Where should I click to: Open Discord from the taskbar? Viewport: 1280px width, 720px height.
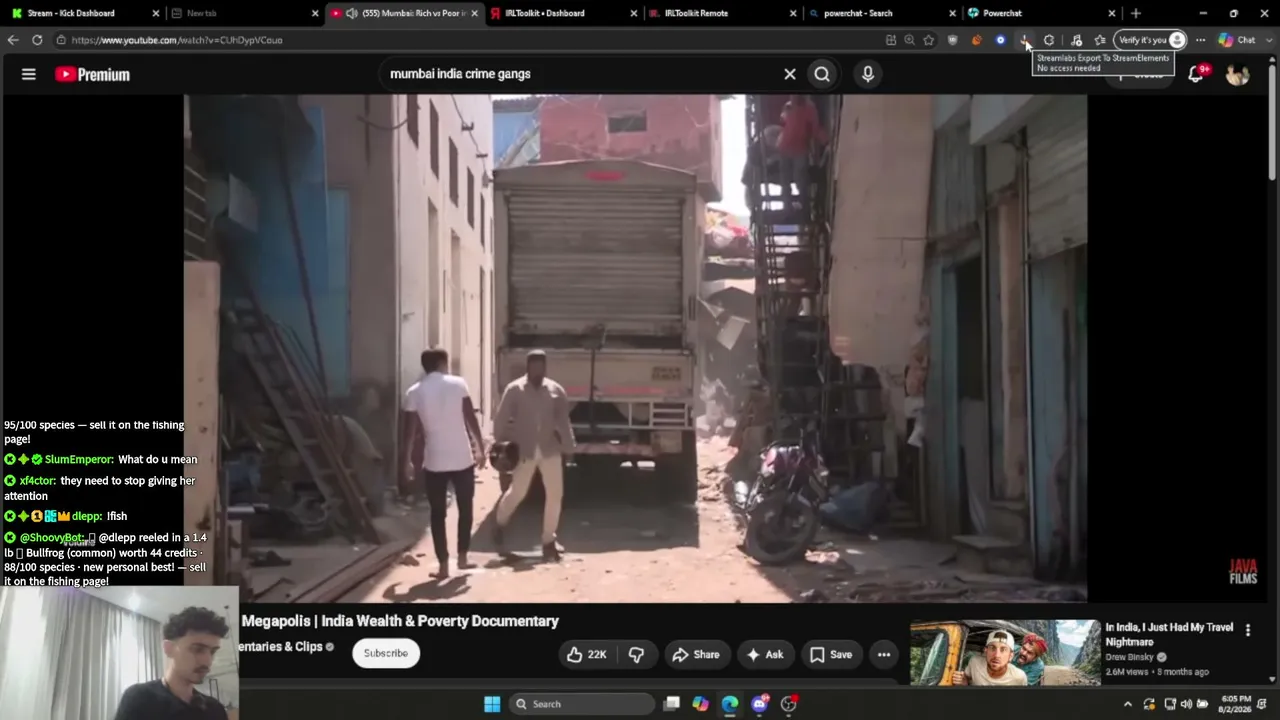759,704
